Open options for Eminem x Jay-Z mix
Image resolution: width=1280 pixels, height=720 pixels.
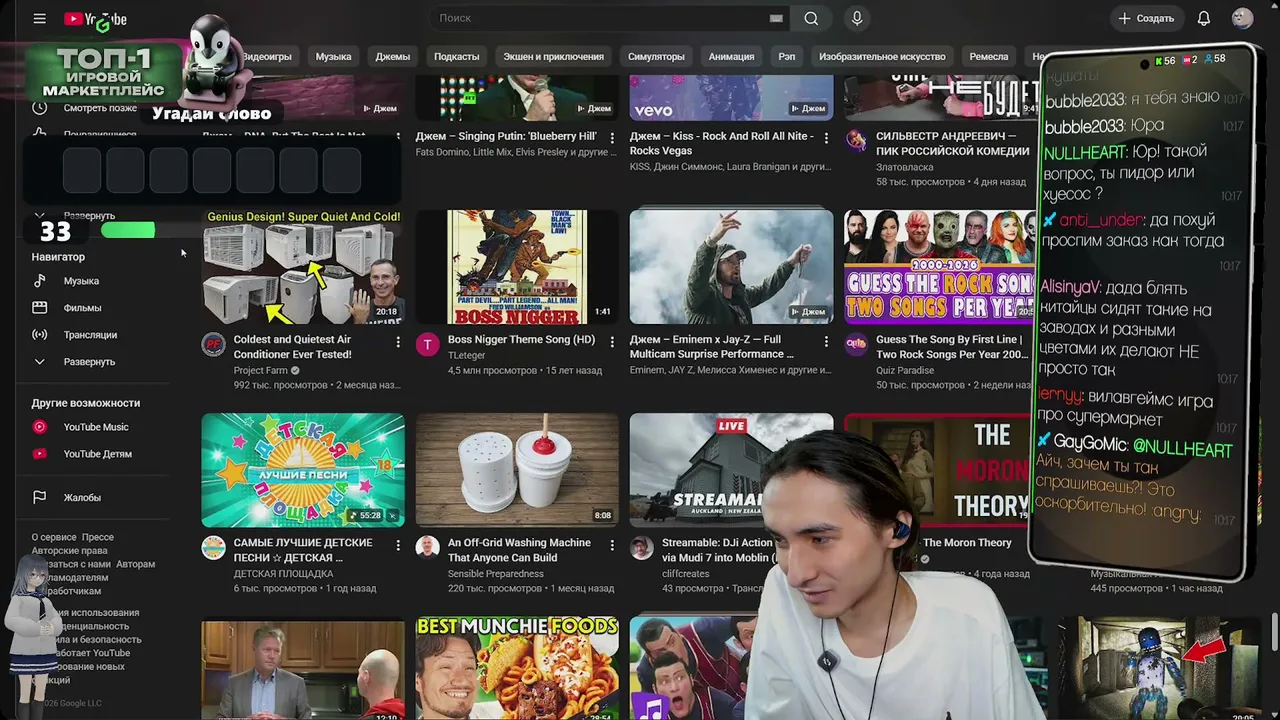pyautogui.click(x=826, y=342)
